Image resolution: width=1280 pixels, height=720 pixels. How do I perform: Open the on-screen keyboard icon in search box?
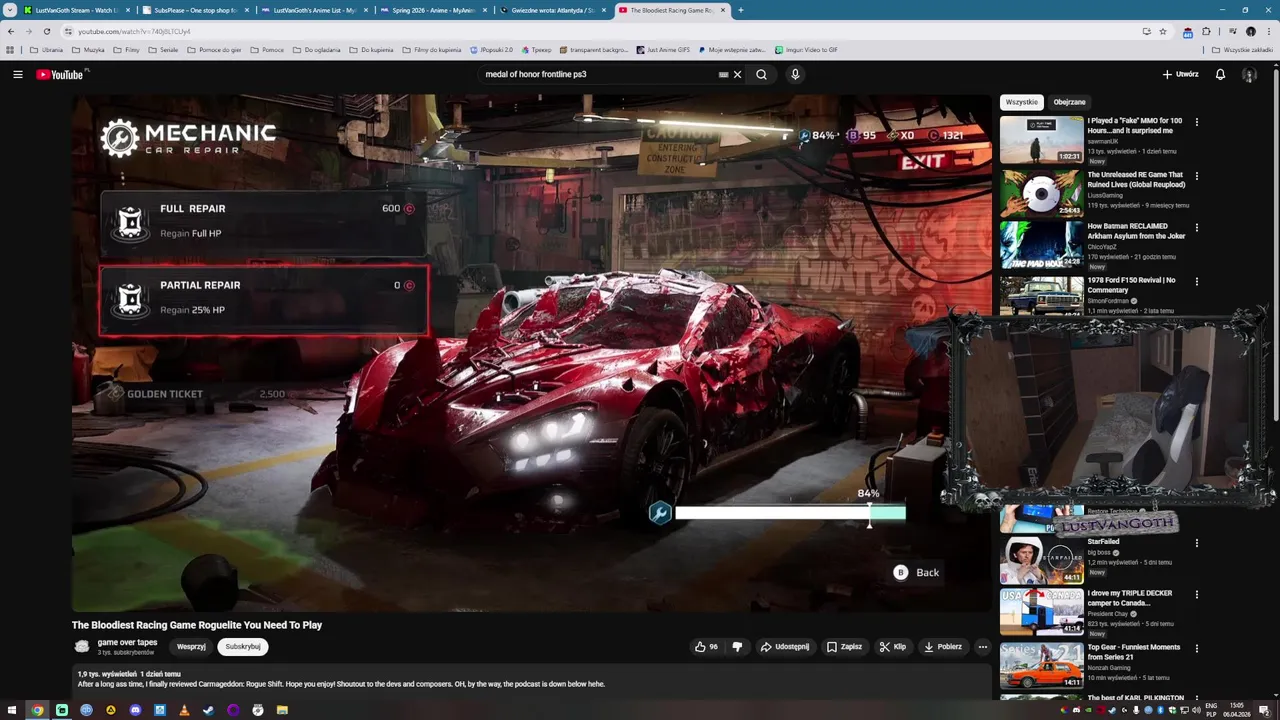(x=723, y=74)
